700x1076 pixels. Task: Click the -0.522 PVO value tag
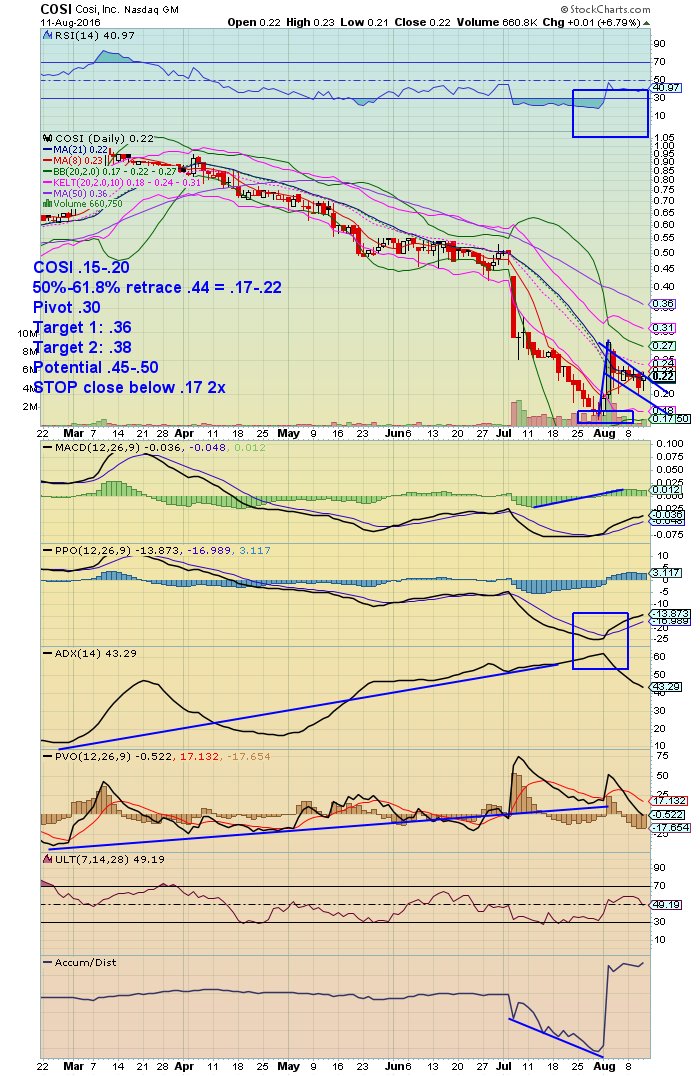coord(667,815)
